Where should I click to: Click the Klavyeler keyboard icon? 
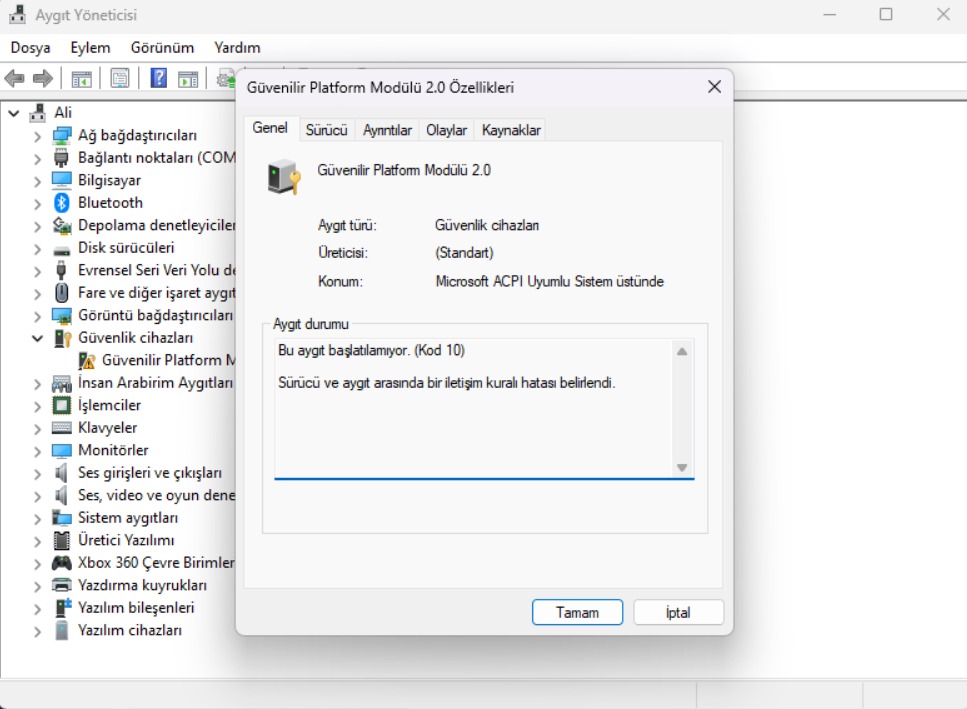[62, 427]
